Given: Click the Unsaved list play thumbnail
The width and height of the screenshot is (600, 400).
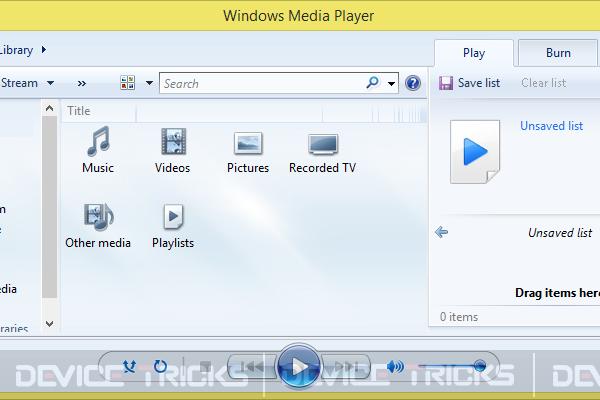Looking at the screenshot, I should click(475, 152).
